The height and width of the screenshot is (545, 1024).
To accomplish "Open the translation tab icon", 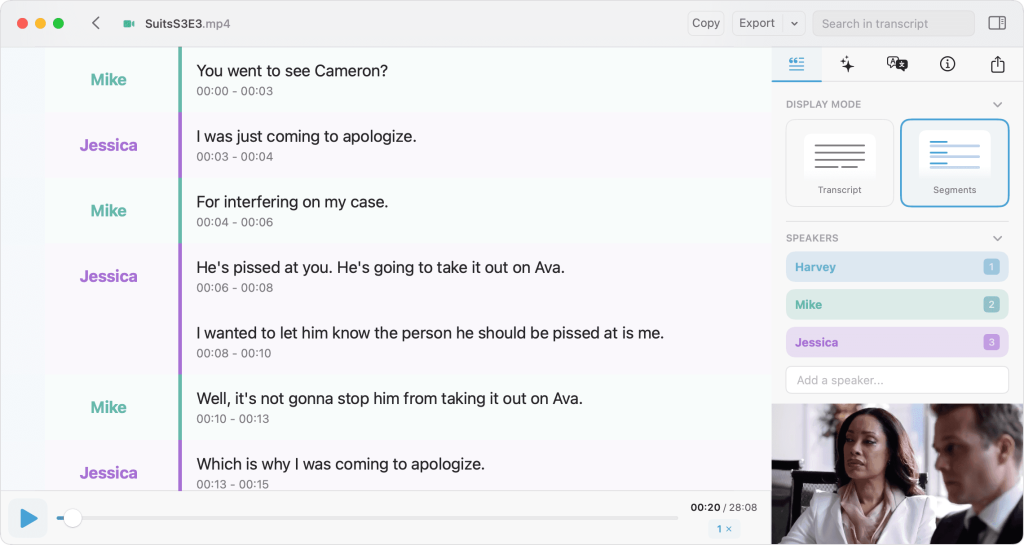I will [x=897, y=64].
